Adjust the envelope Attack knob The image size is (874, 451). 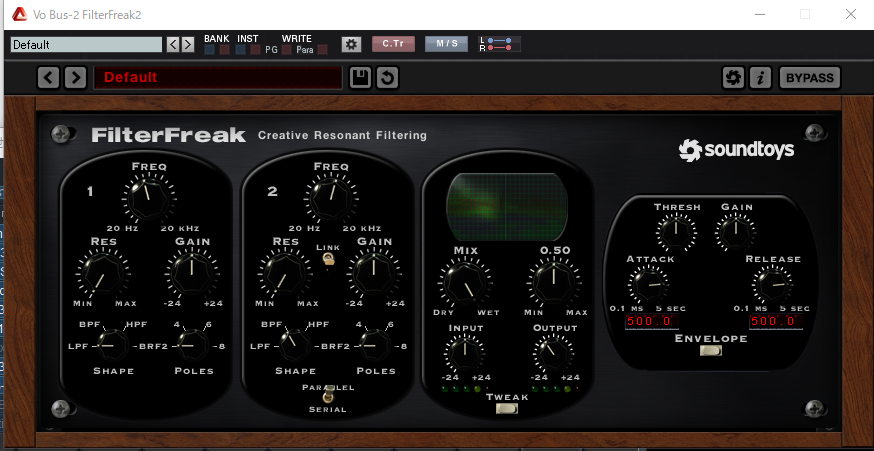[x=649, y=284]
